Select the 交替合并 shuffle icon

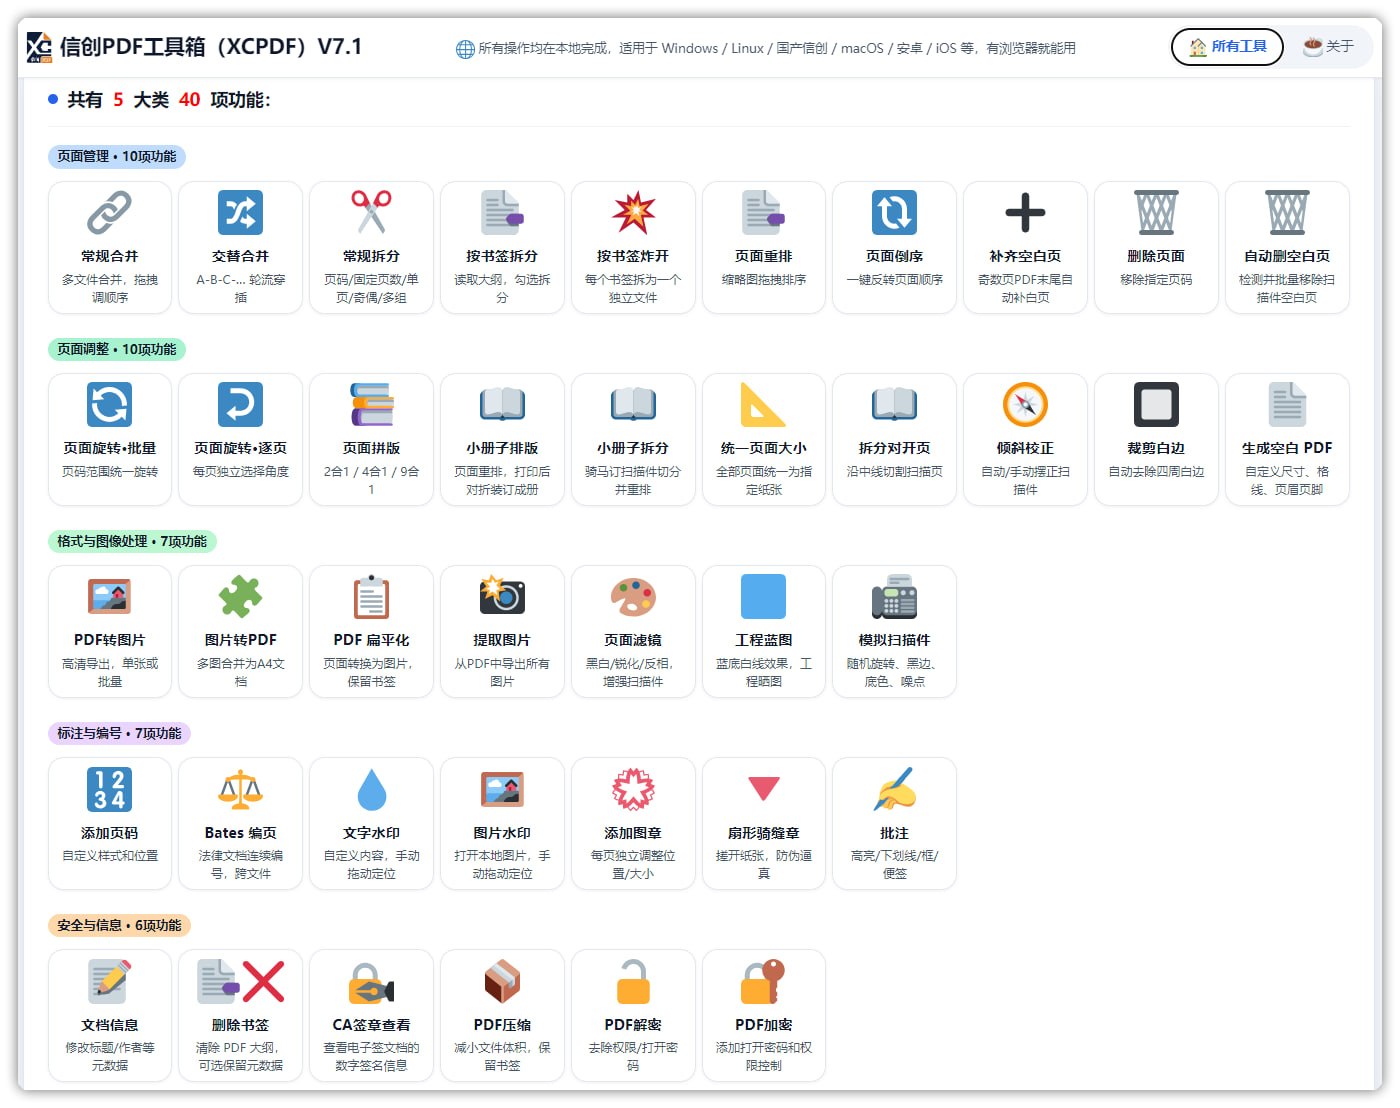point(241,213)
